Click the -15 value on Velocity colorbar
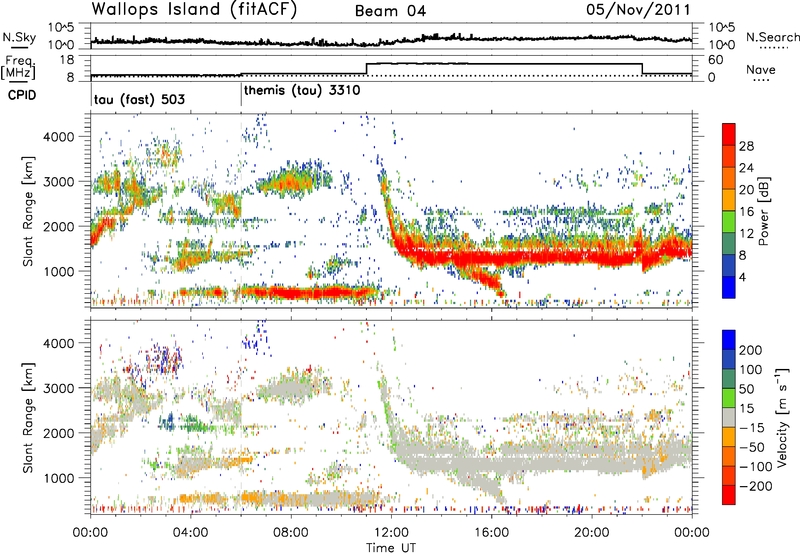800x554 pixels. click(752, 428)
